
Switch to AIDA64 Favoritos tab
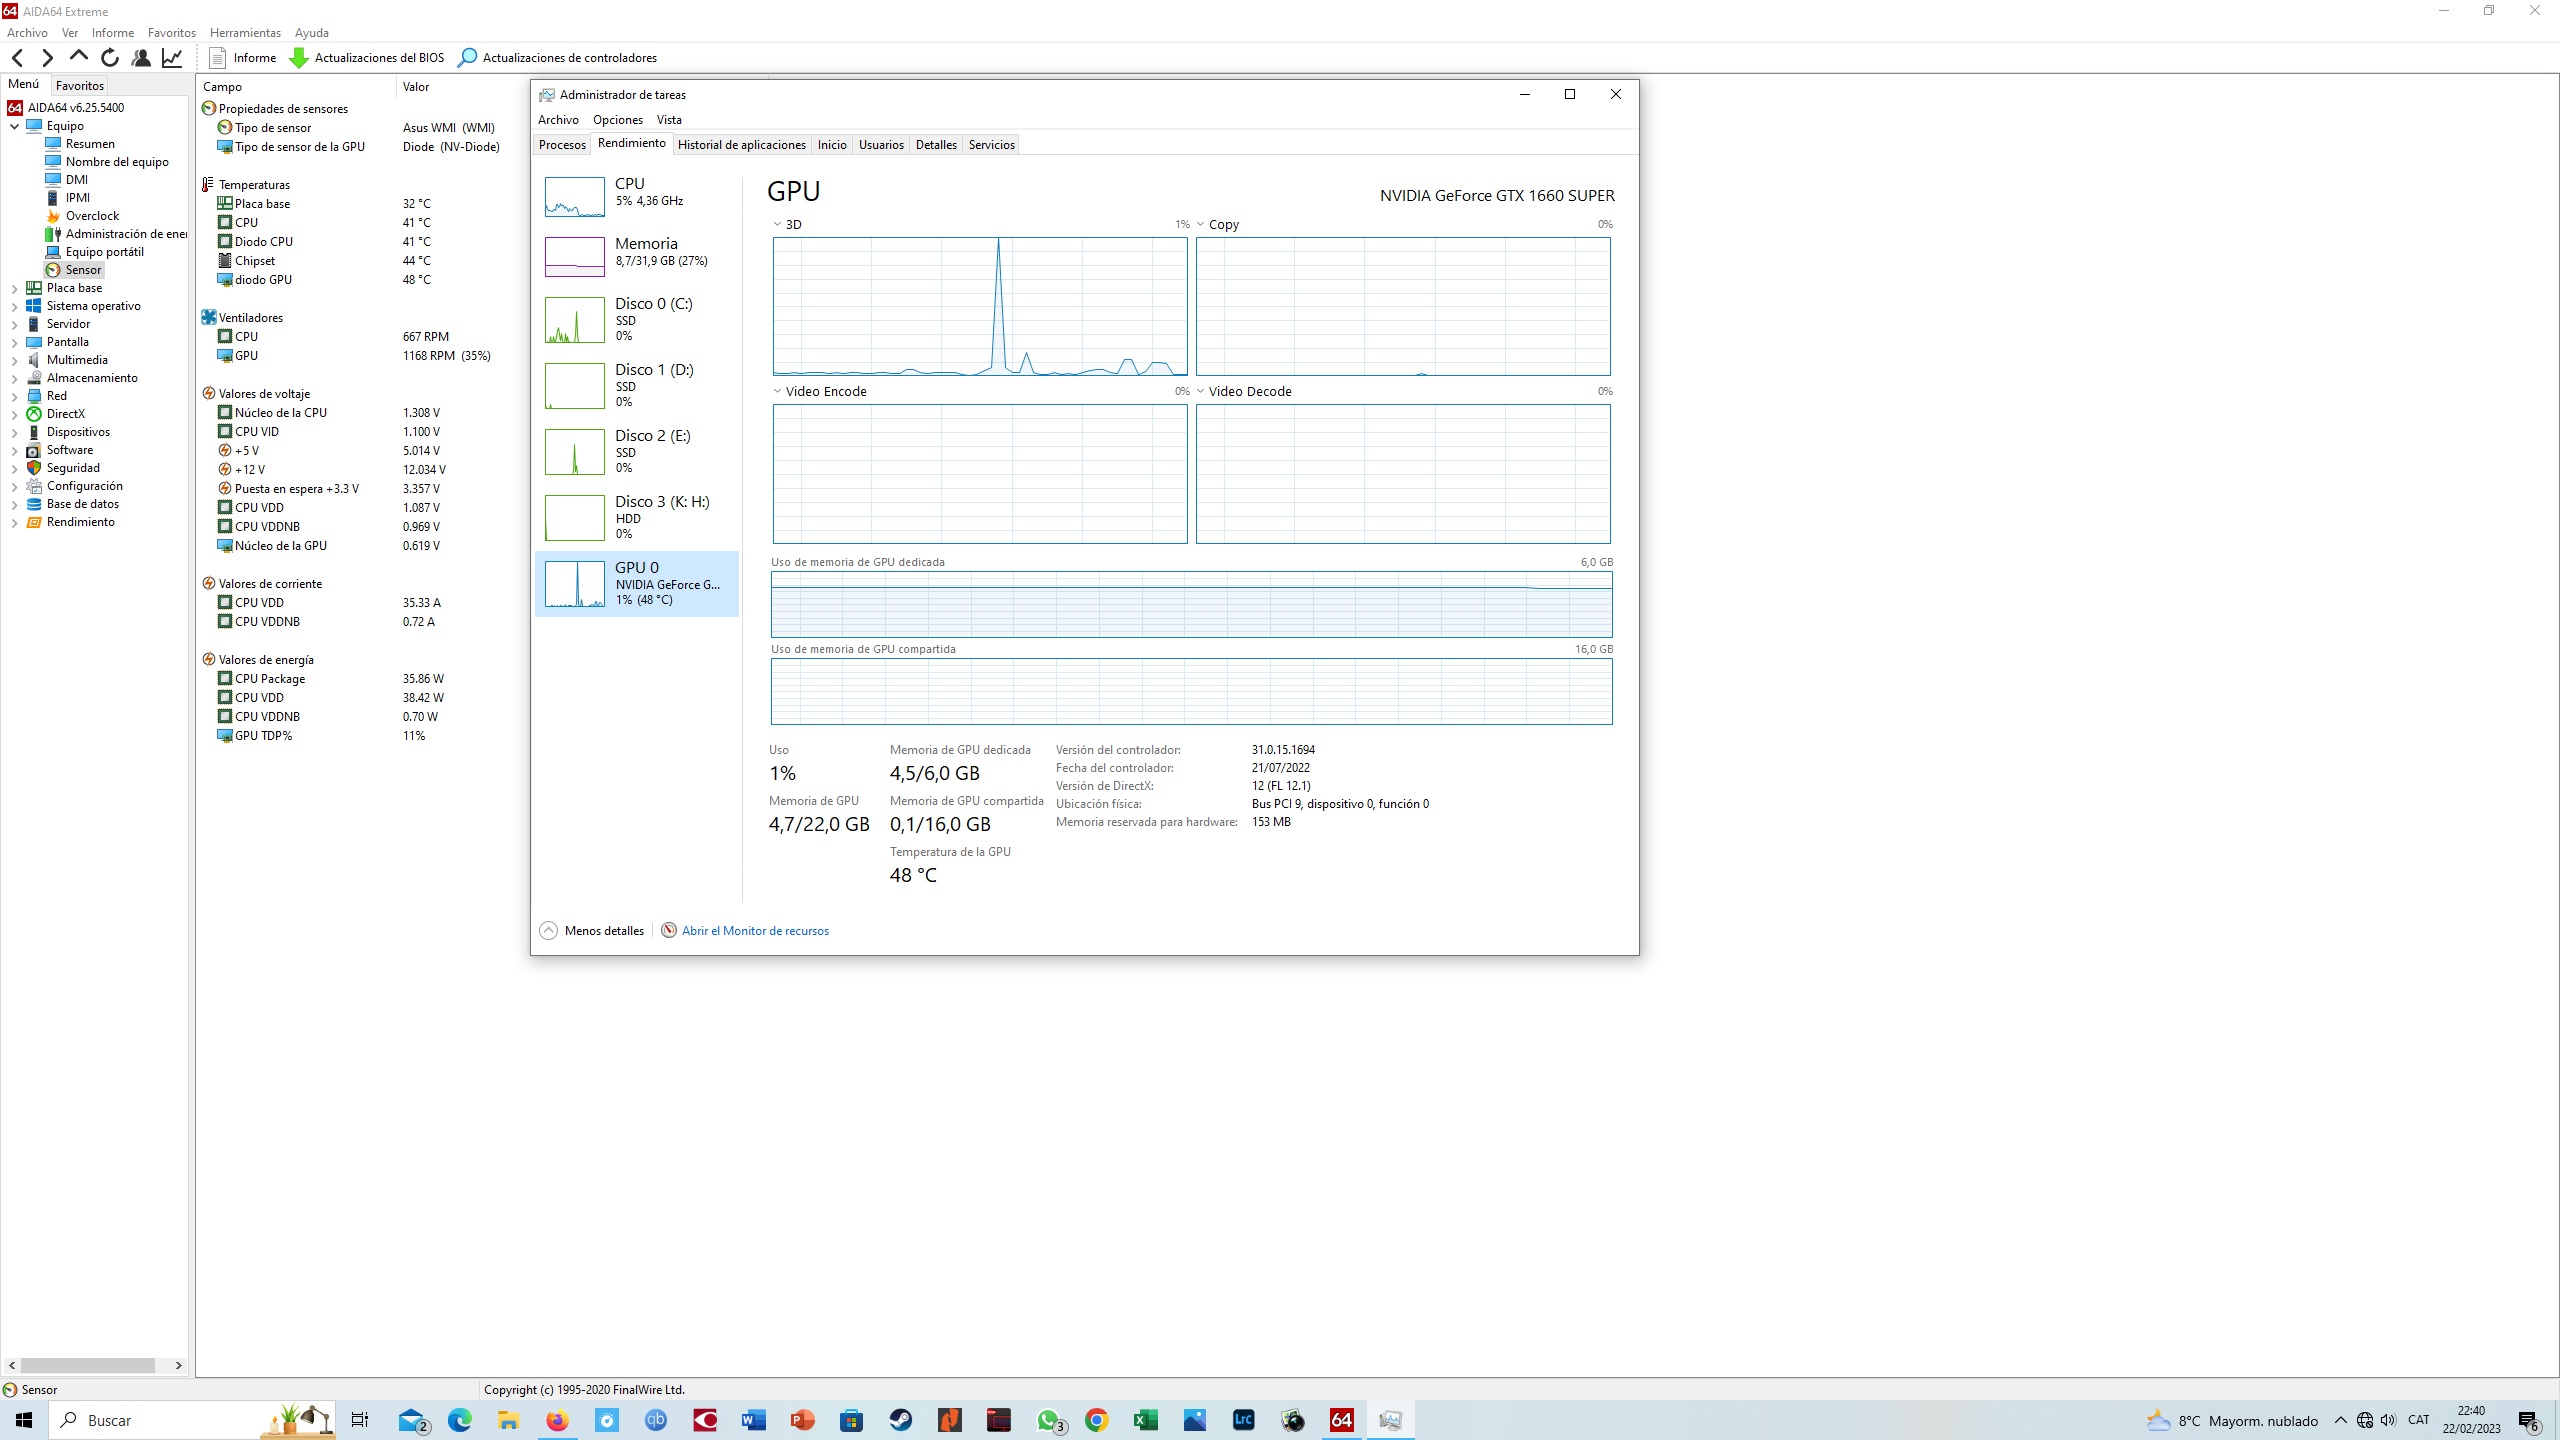click(x=80, y=86)
